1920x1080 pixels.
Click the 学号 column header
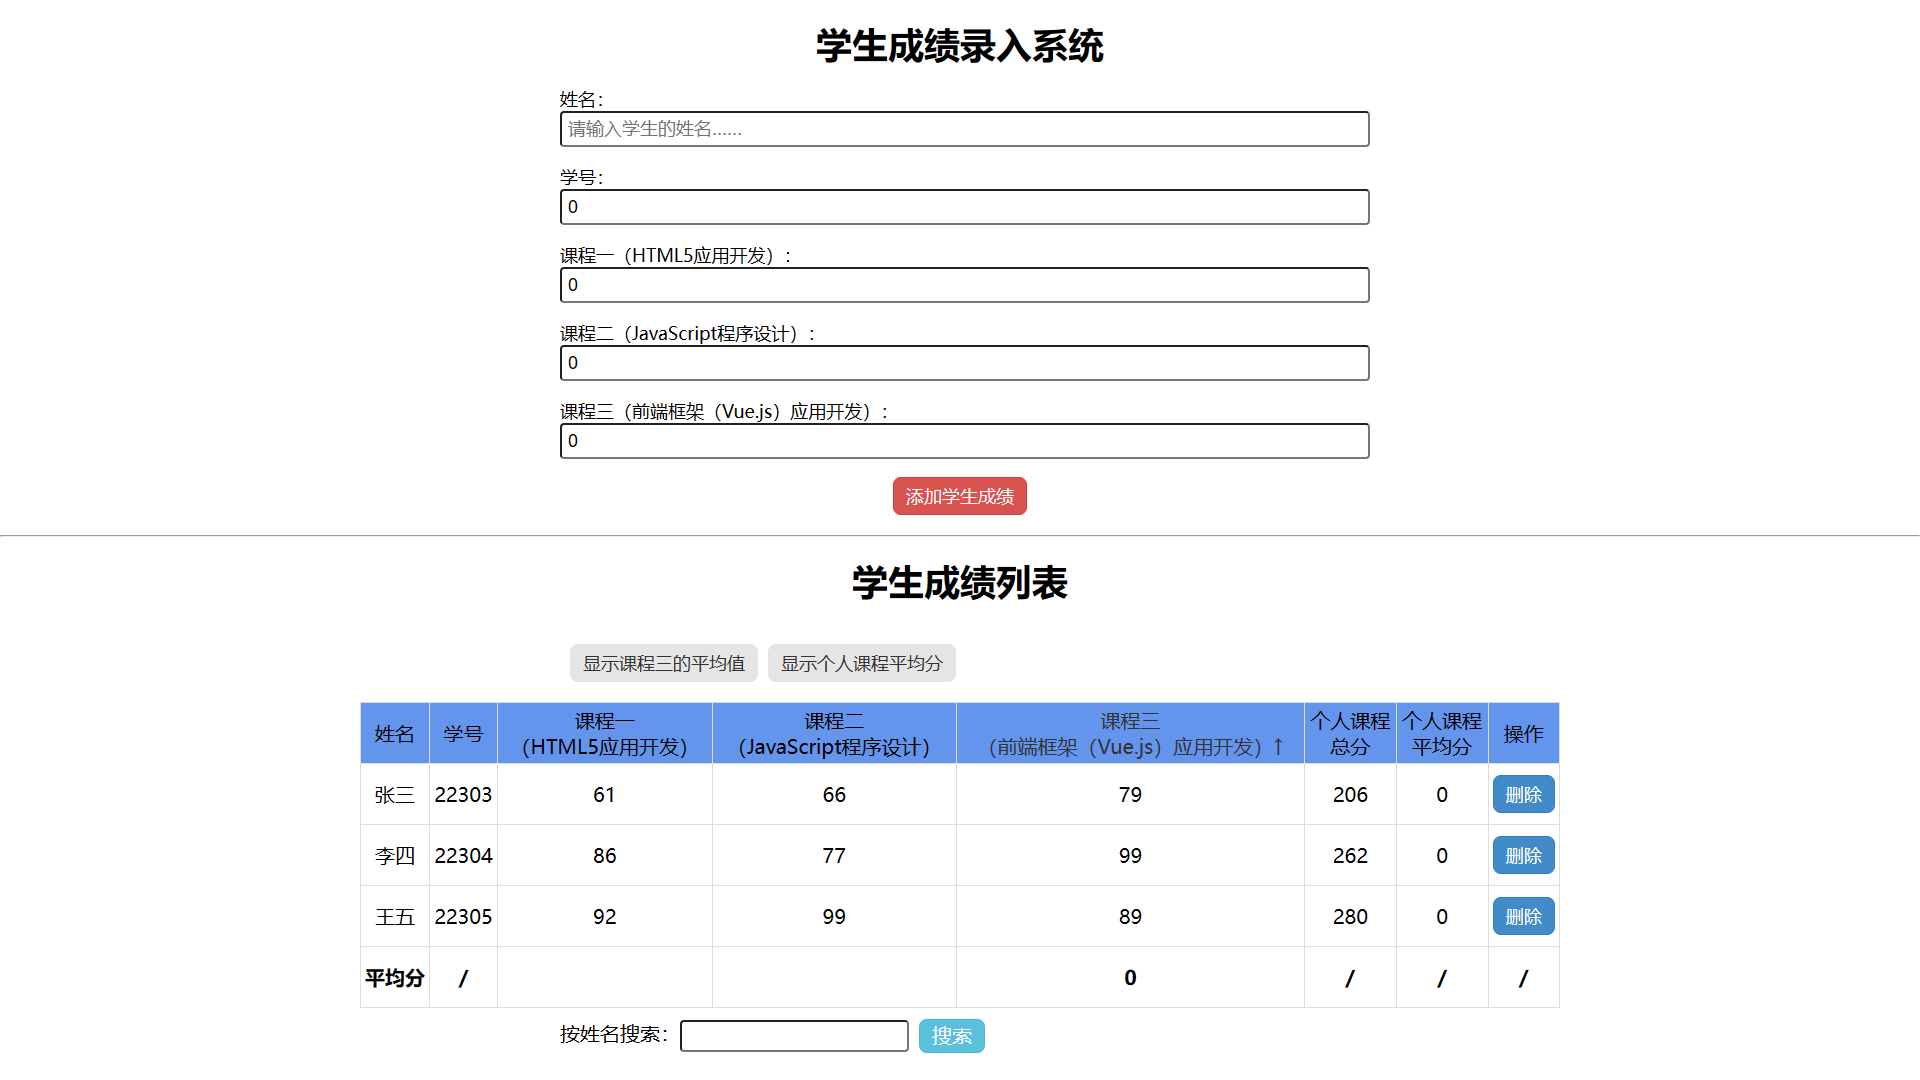(x=463, y=734)
